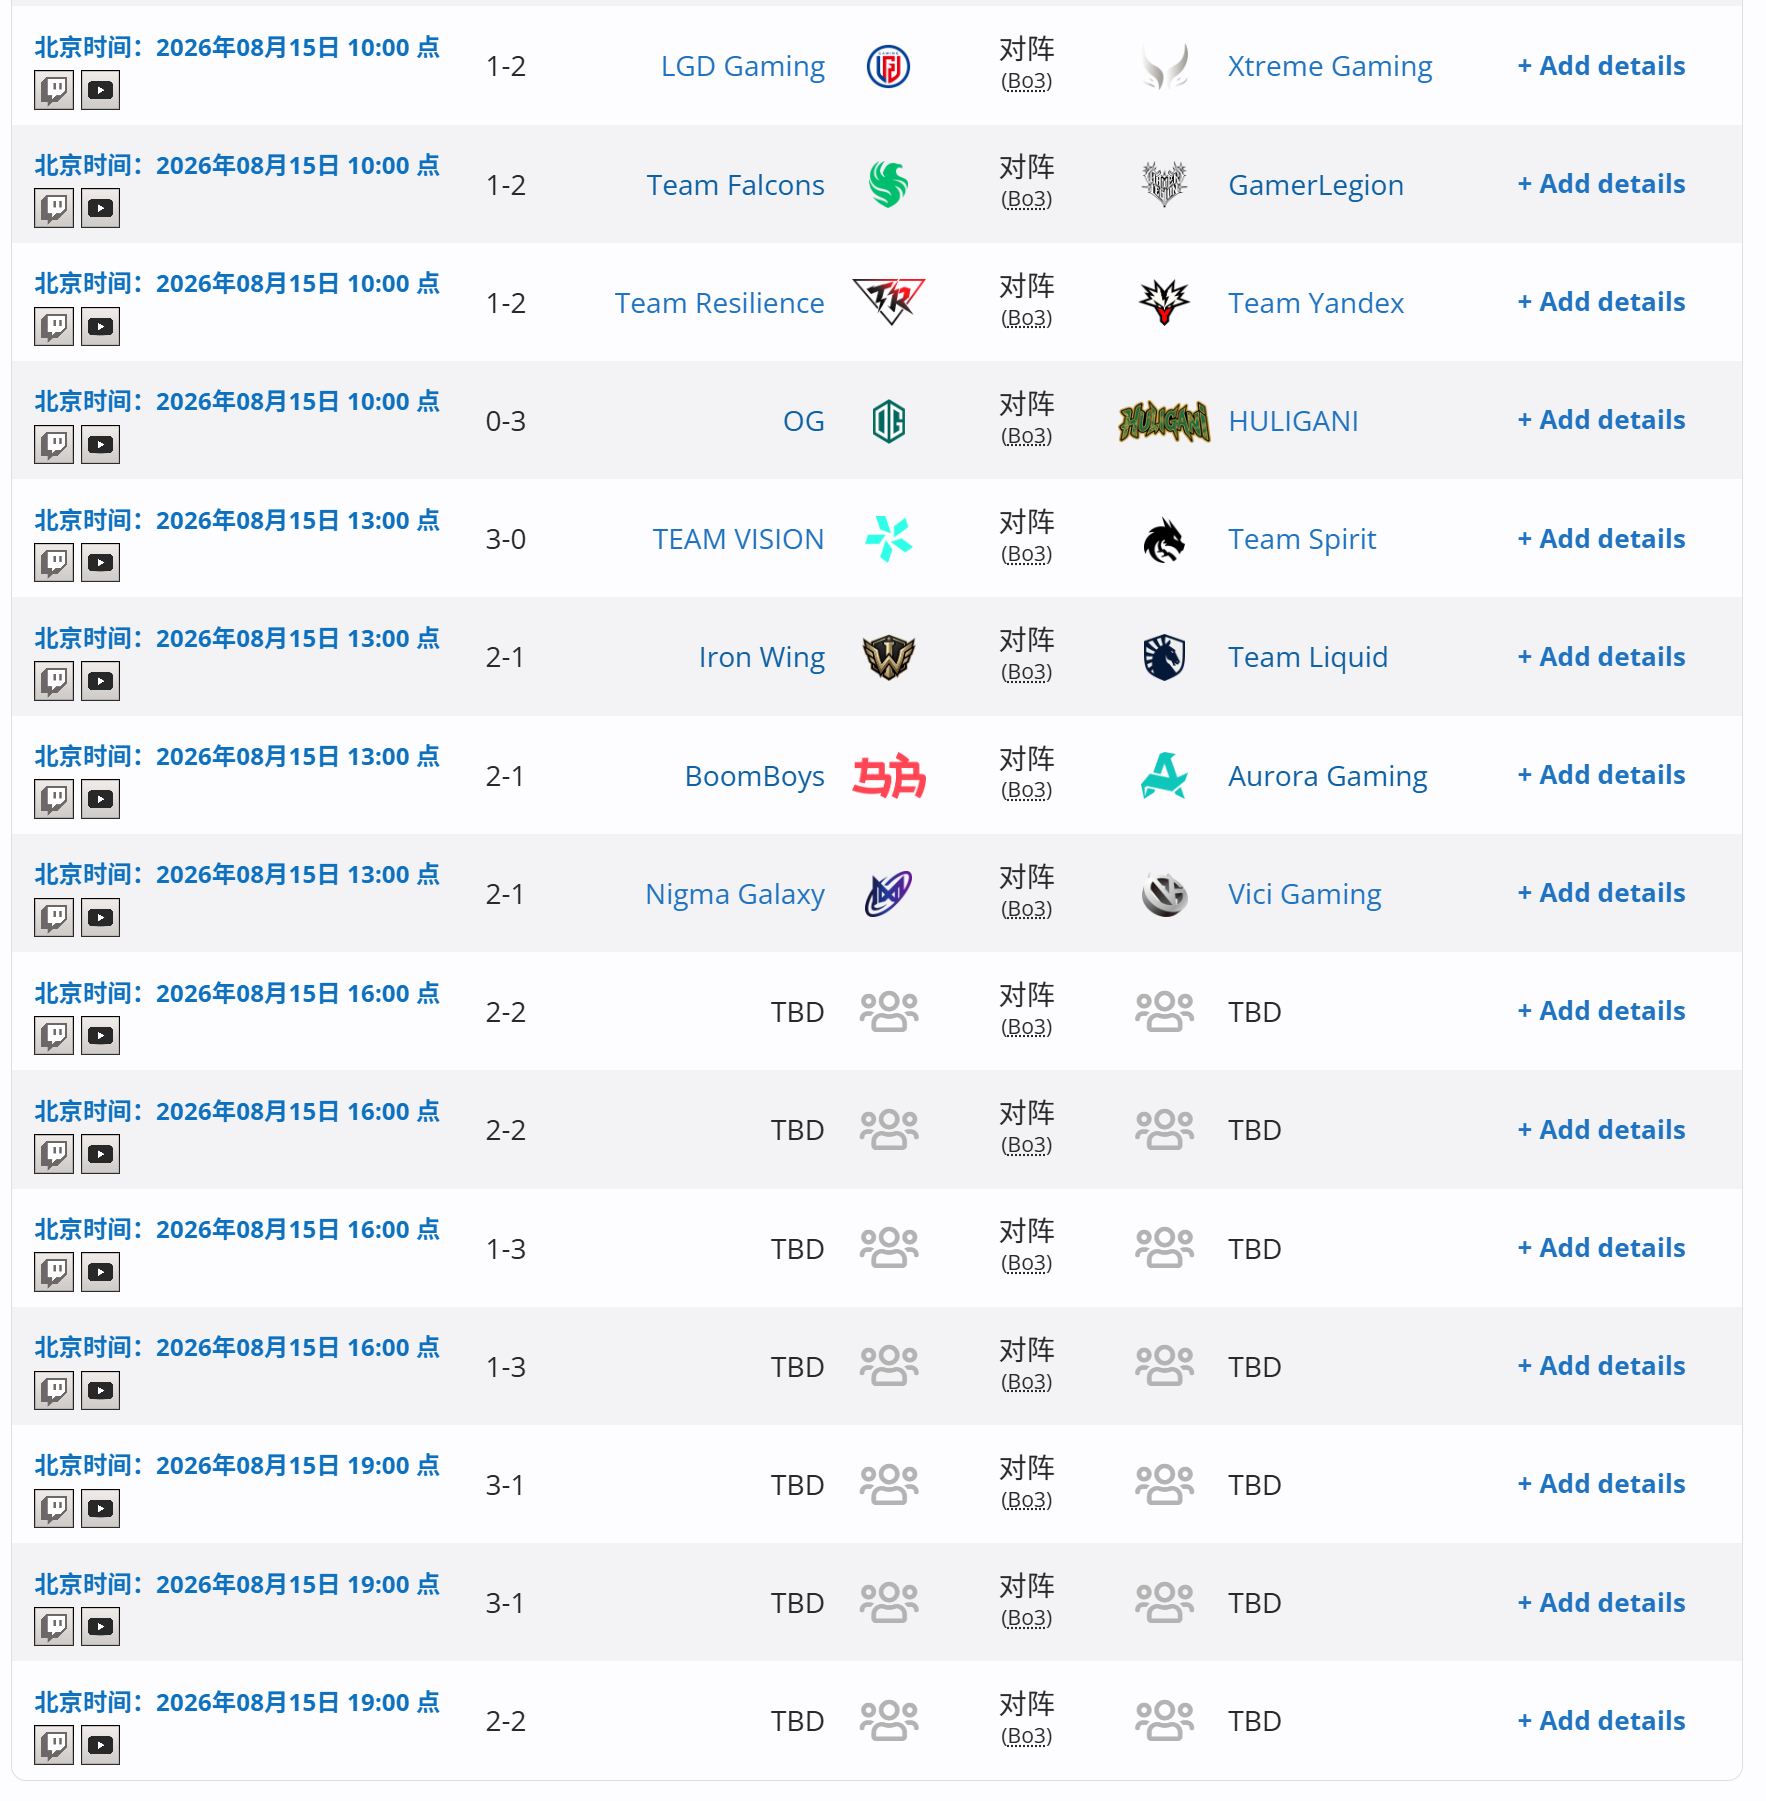Open Twitch stream for LGD Gaming match
The height and width of the screenshot is (1801, 1766).
coord(54,90)
